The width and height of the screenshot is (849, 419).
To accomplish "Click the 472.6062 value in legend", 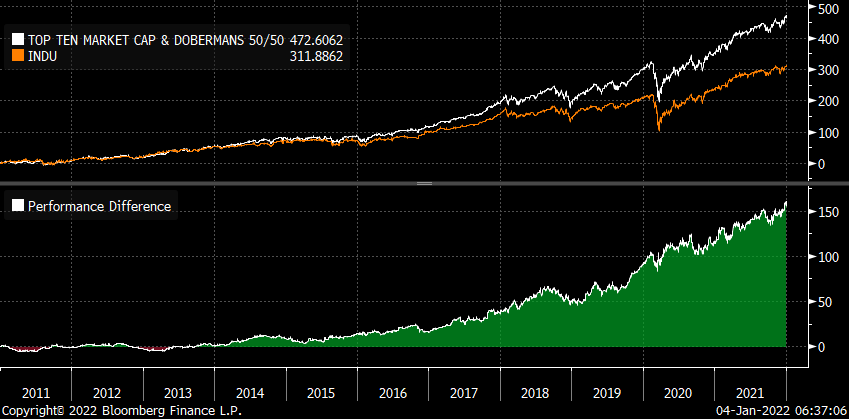I will point(324,40).
